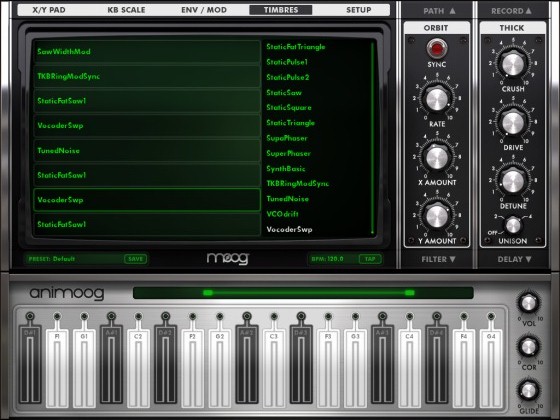Click the small knob above C2 key
Viewport: 560px width, 420px height.
tap(138, 316)
